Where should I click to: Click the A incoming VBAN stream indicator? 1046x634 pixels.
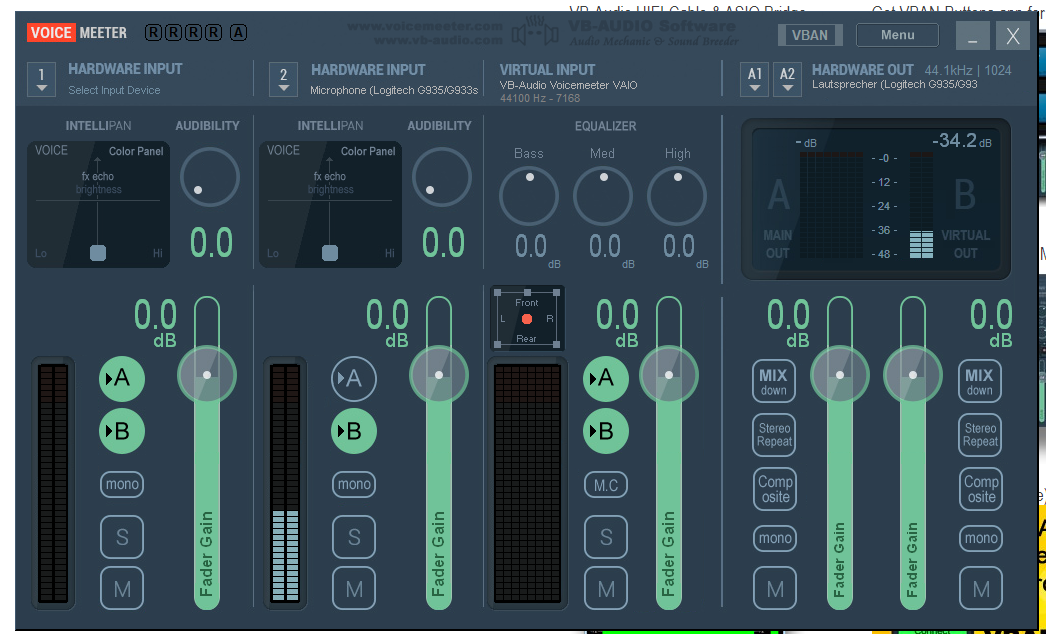(x=238, y=32)
